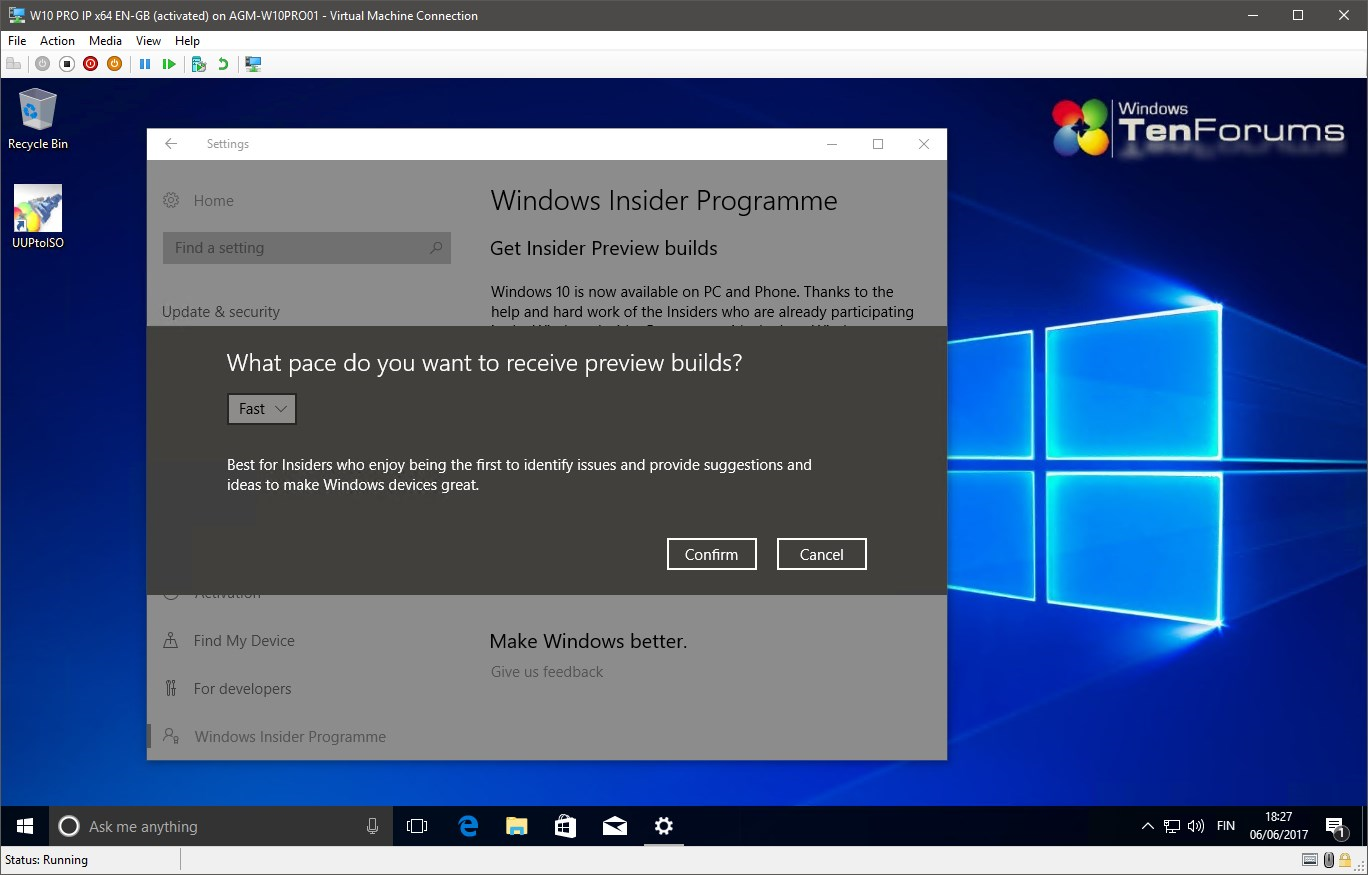Open the Action Center notification icon
Screen dimensions: 1368x875
click(1335, 826)
